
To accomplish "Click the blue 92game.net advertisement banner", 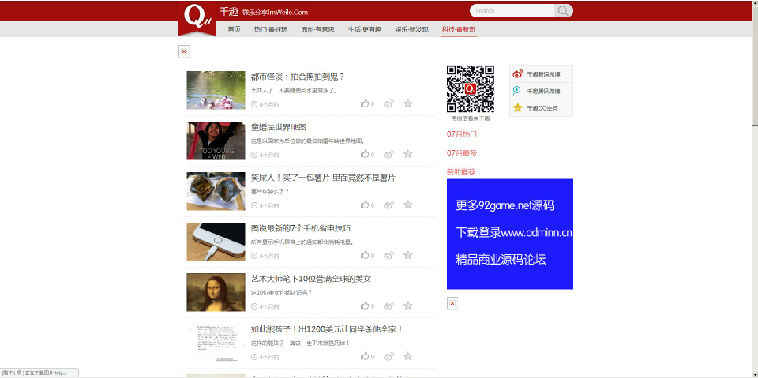I will [510, 234].
